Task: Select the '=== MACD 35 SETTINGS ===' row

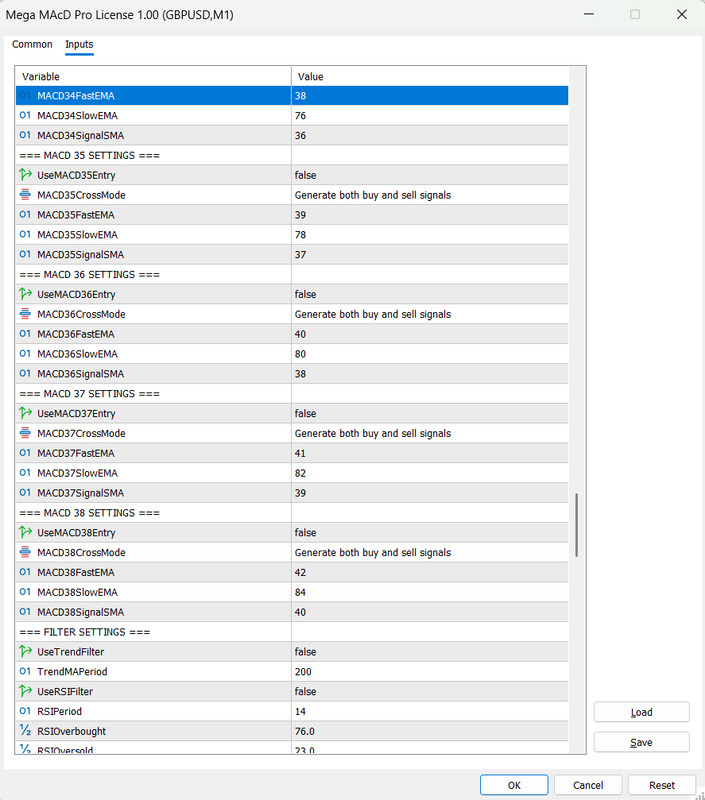Action: pos(292,155)
